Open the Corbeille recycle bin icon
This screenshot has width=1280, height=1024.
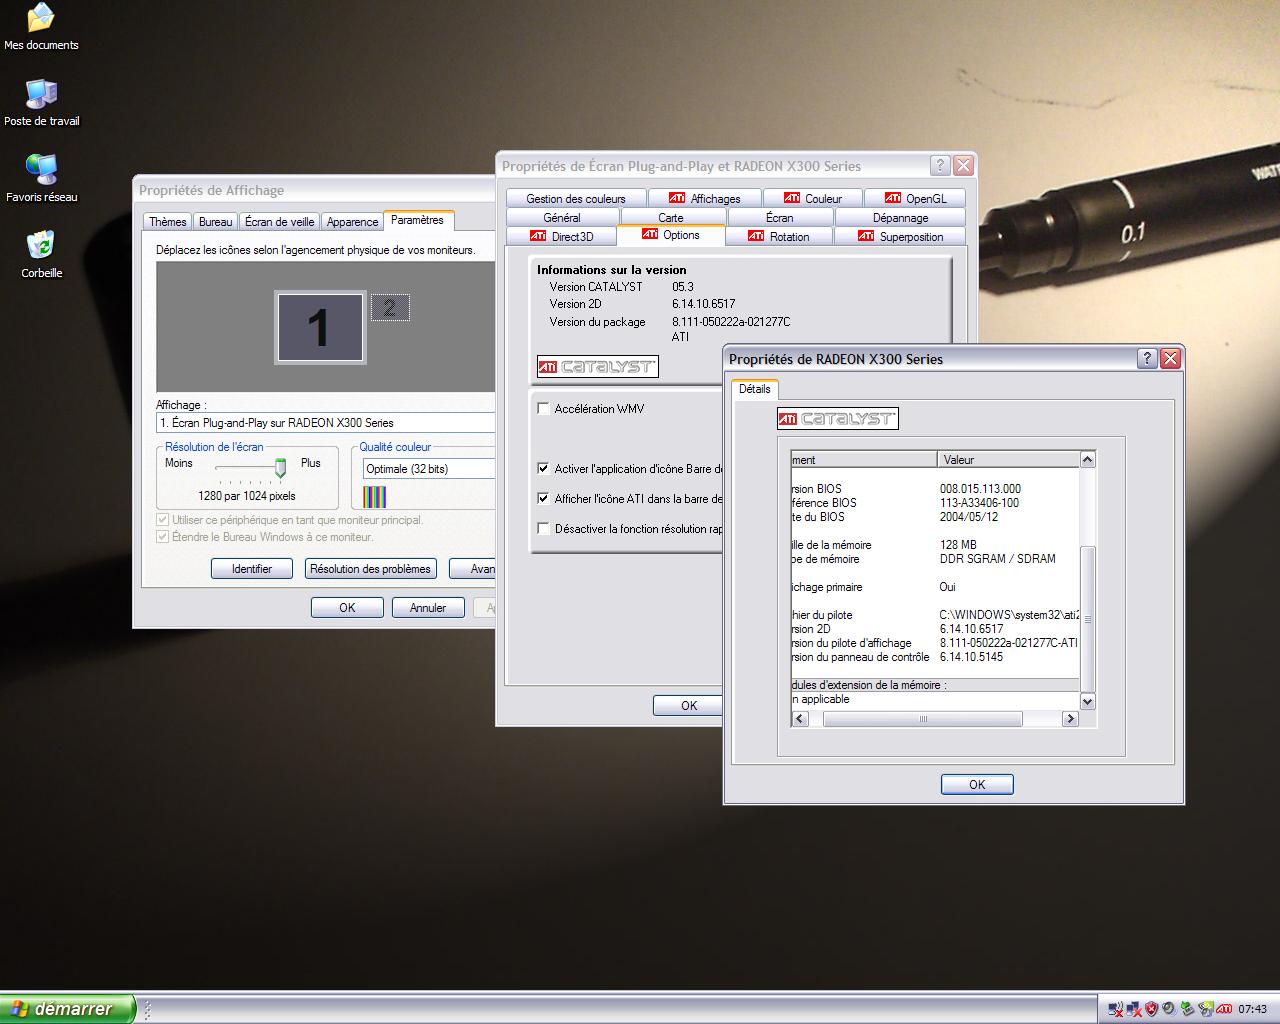pos(41,254)
